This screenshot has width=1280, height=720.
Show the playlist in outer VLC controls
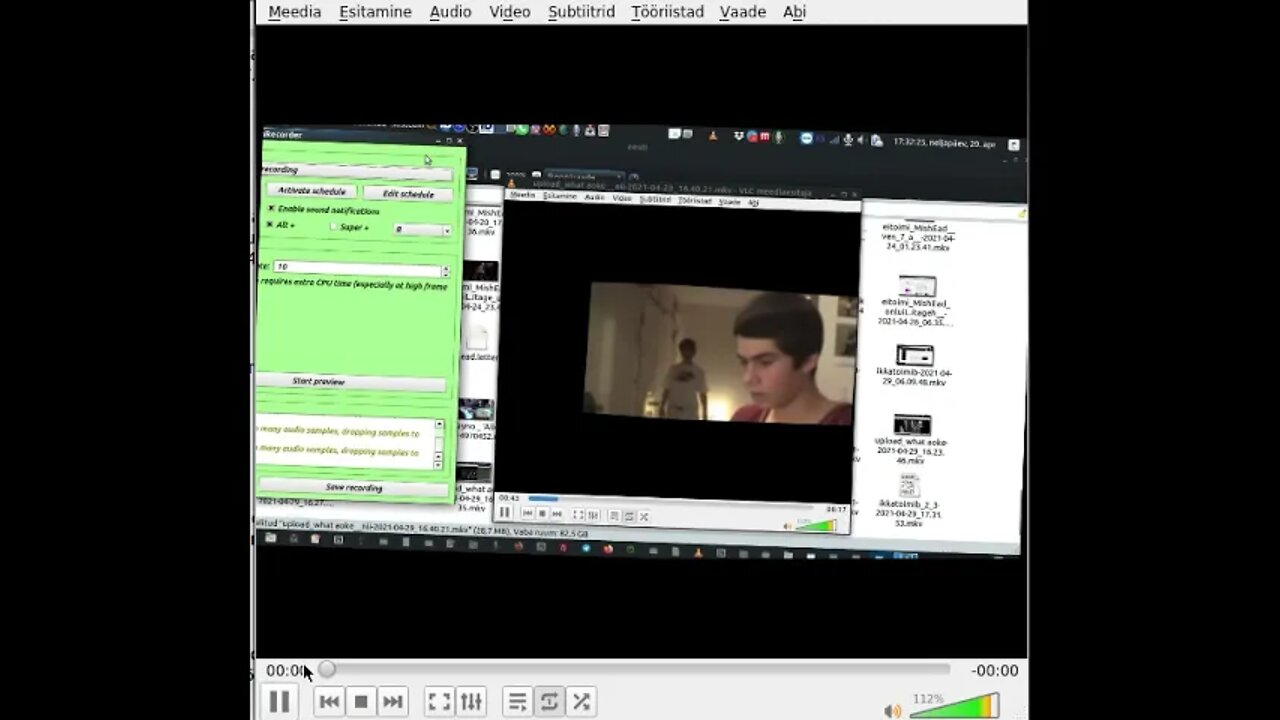click(517, 702)
